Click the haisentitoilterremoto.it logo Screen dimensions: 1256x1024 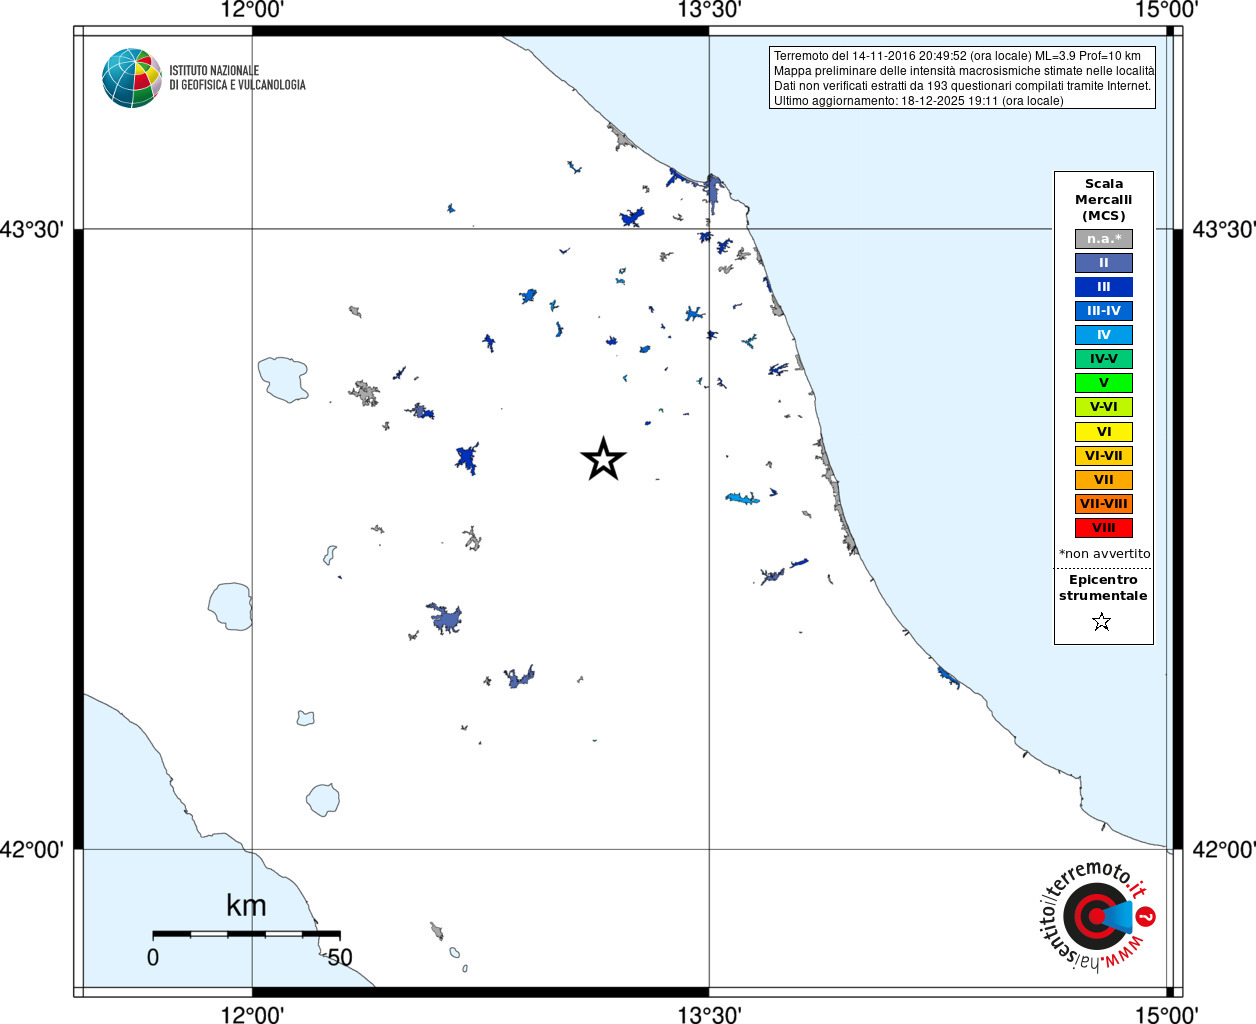click(1098, 916)
